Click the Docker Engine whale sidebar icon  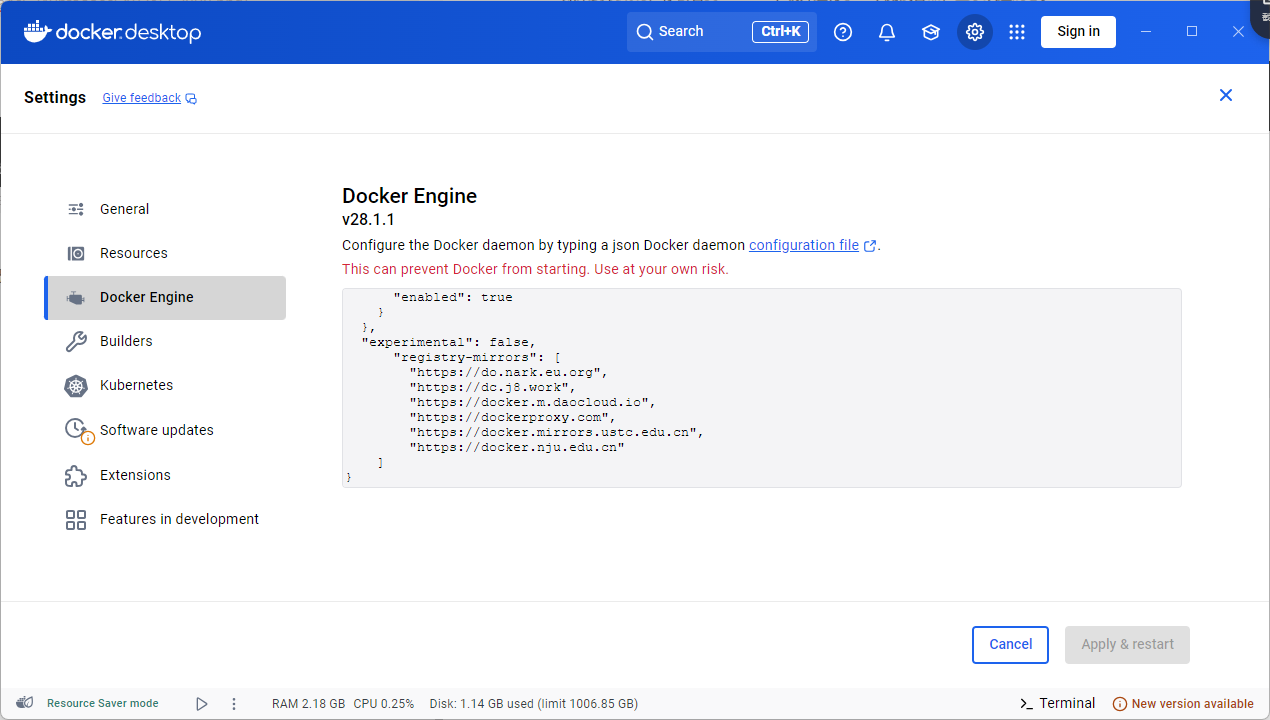pos(76,298)
